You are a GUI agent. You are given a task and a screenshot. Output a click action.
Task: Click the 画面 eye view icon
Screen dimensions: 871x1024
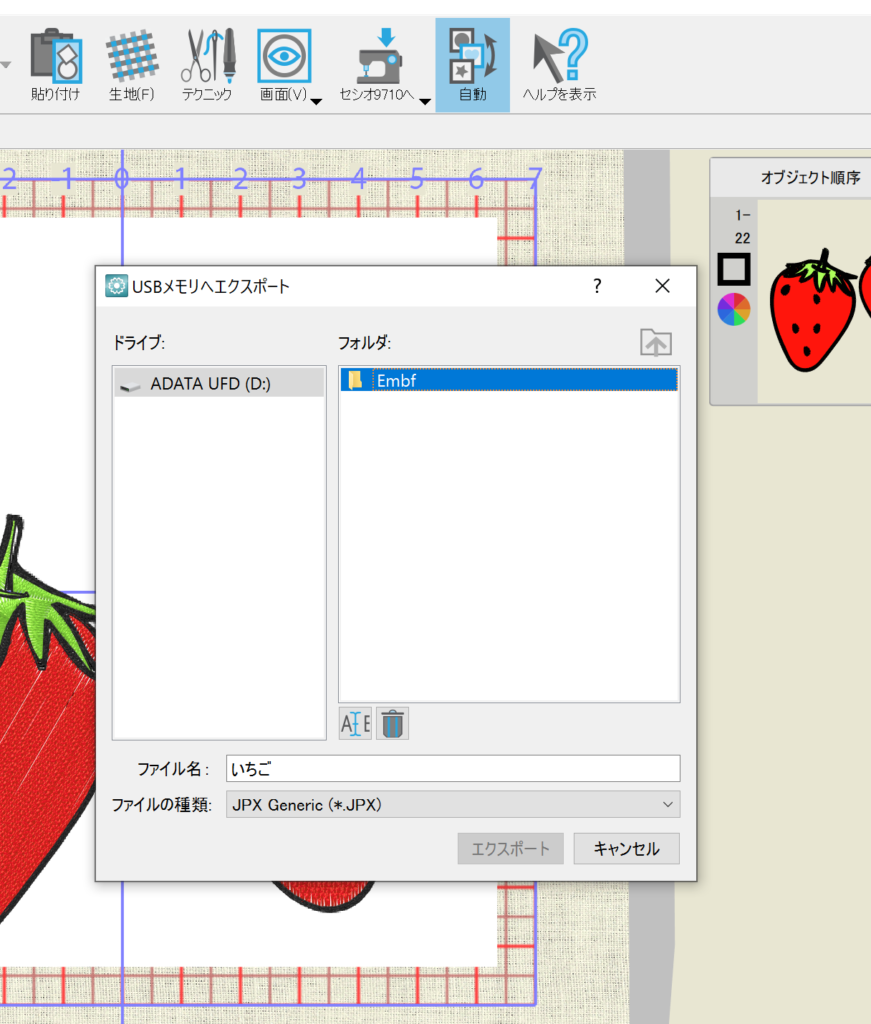coord(284,56)
